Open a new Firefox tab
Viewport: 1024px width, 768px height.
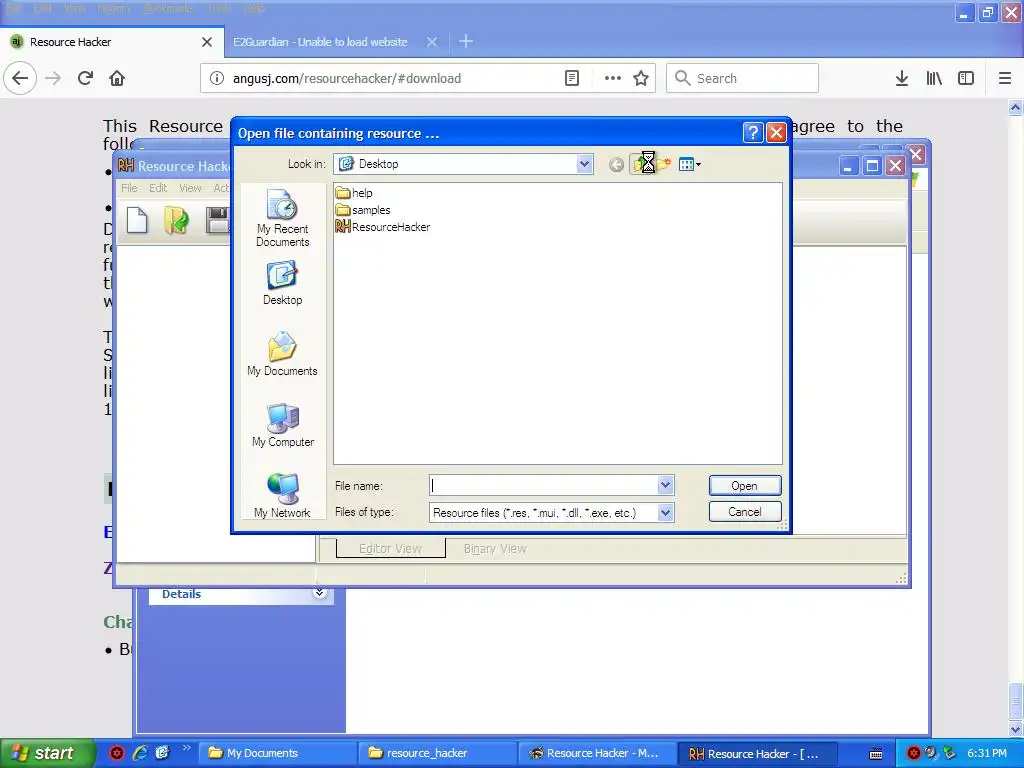click(x=466, y=42)
